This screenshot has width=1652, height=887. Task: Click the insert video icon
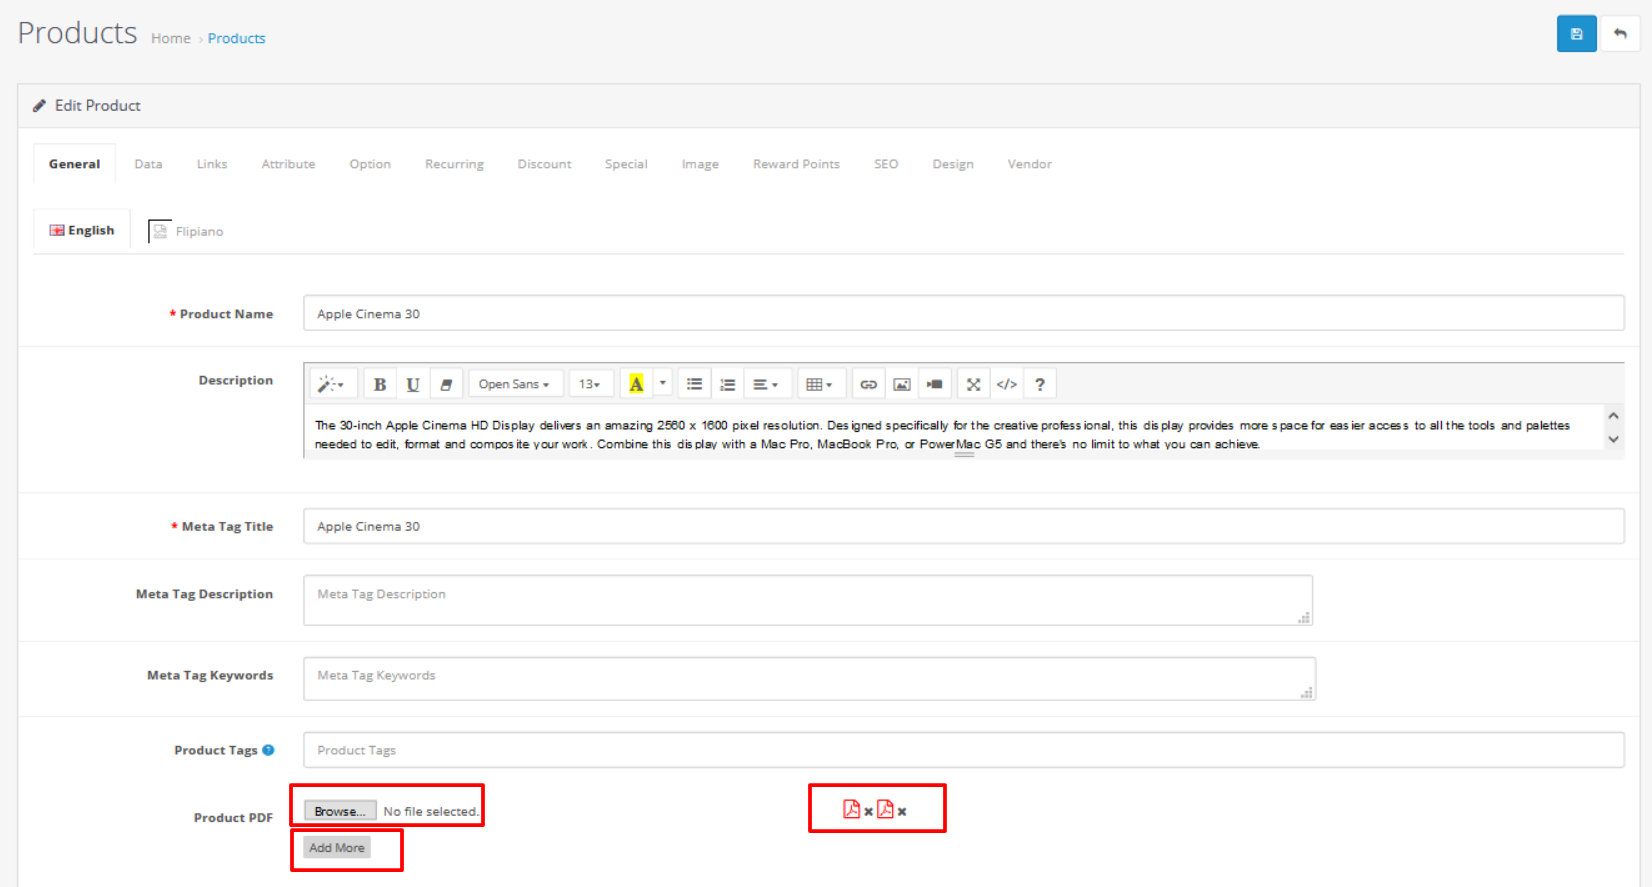(x=934, y=384)
